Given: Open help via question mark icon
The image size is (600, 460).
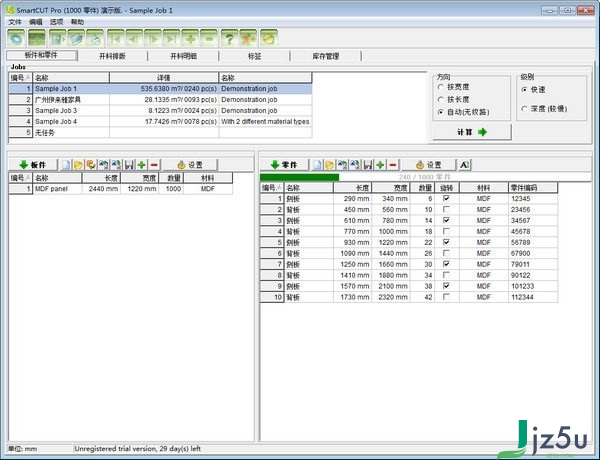Looking at the screenshot, I should coord(230,38).
